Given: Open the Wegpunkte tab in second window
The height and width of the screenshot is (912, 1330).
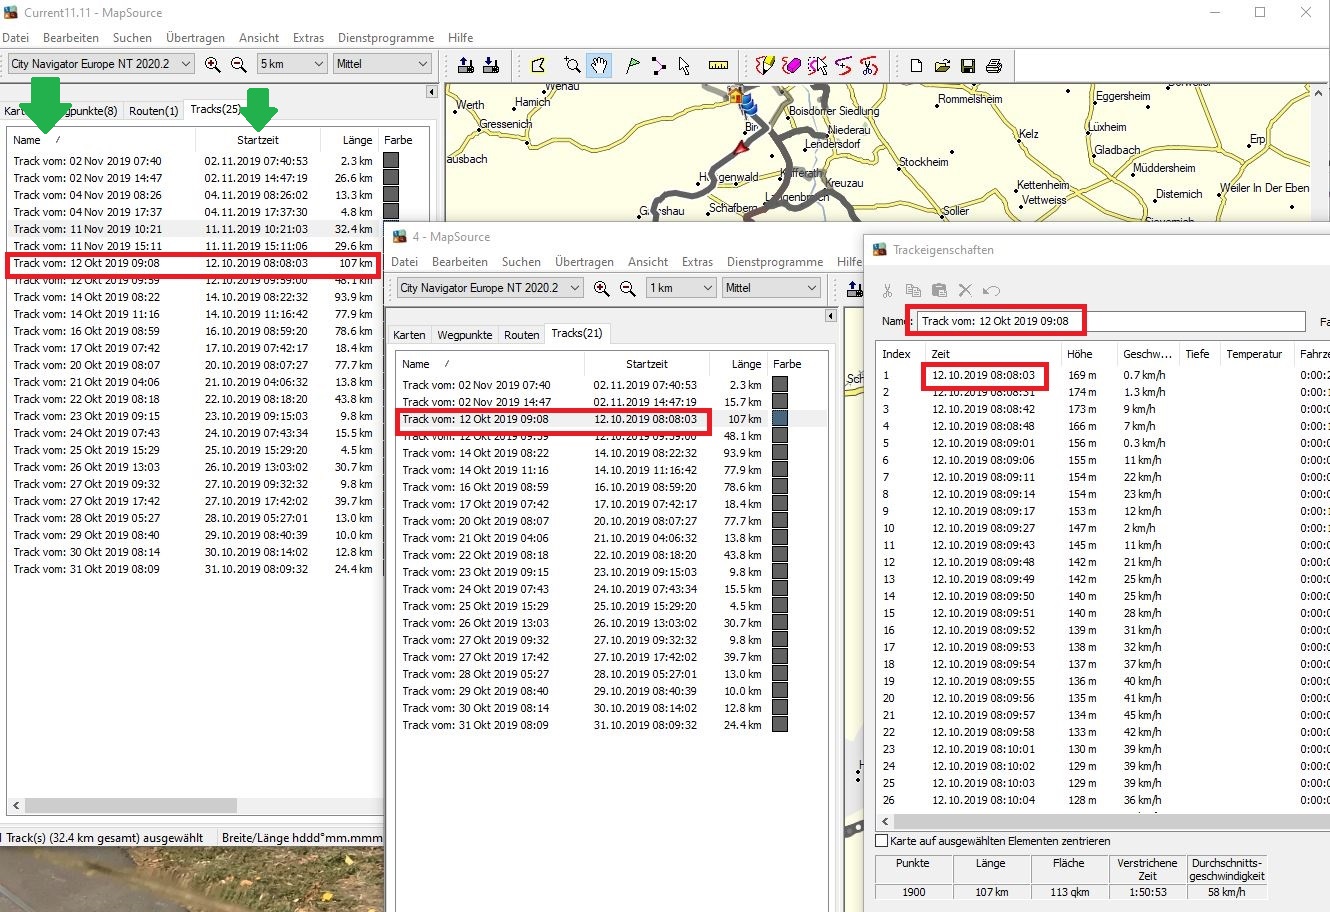Looking at the screenshot, I should pos(464,335).
